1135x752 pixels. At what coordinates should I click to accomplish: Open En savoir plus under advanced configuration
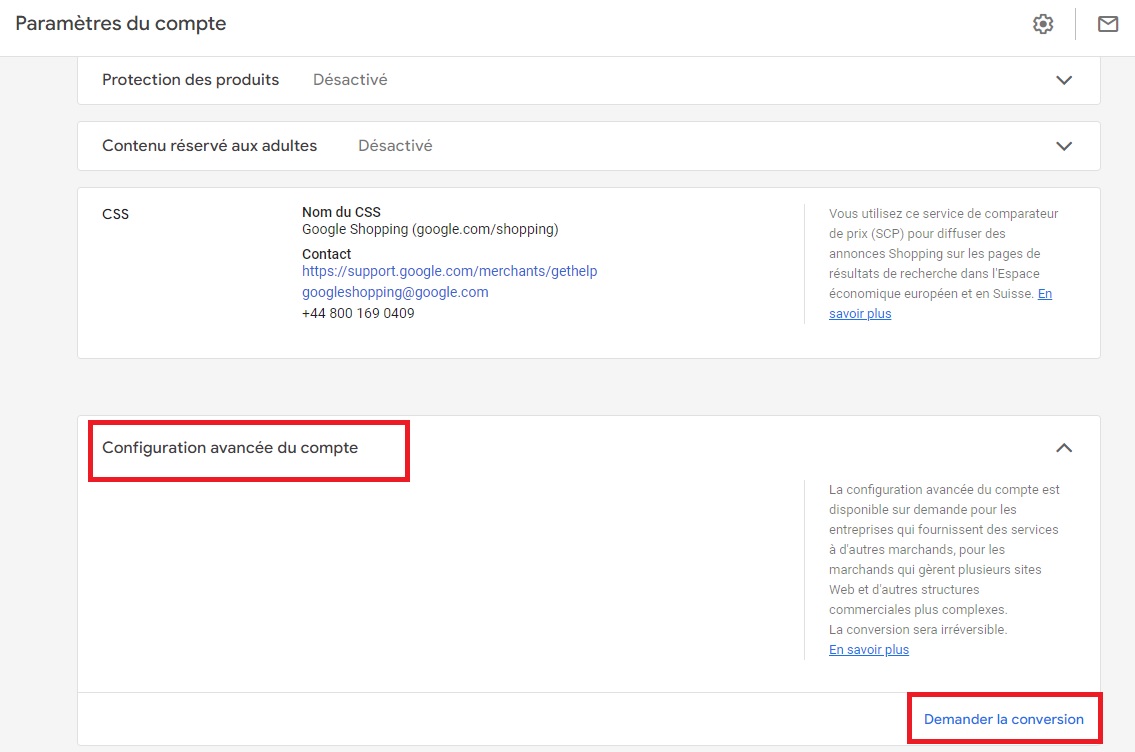tap(868, 649)
